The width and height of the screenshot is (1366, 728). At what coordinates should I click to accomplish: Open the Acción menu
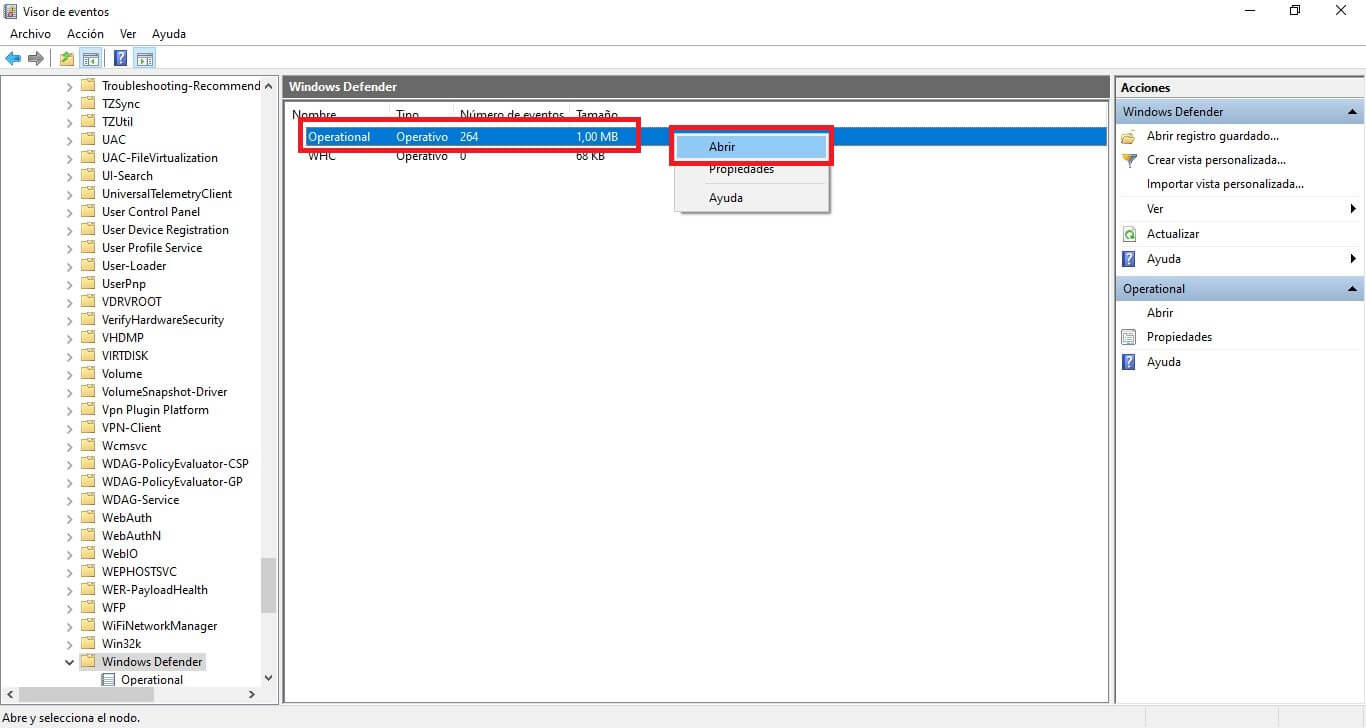(85, 34)
